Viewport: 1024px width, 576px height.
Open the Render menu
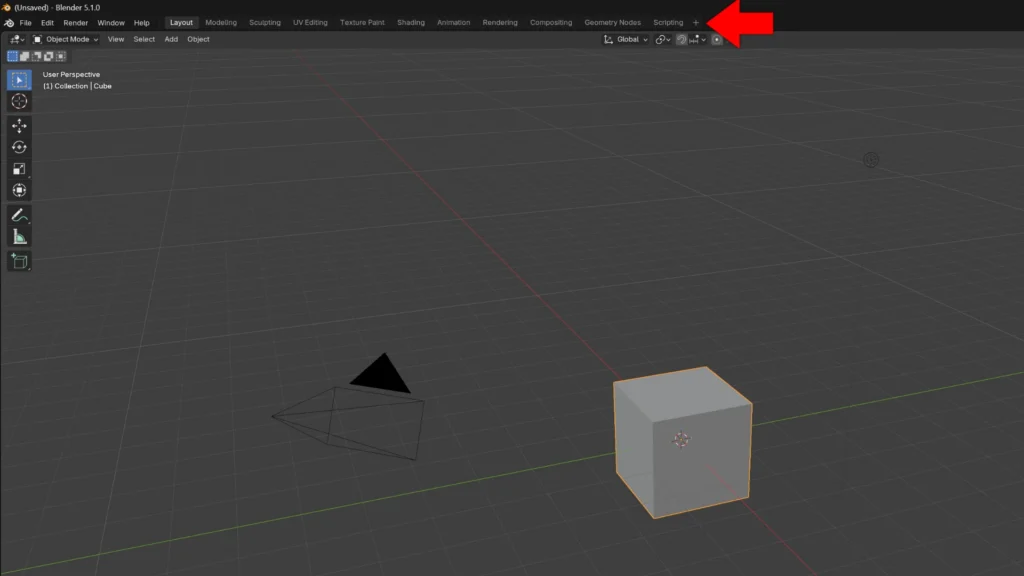coord(76,23)
